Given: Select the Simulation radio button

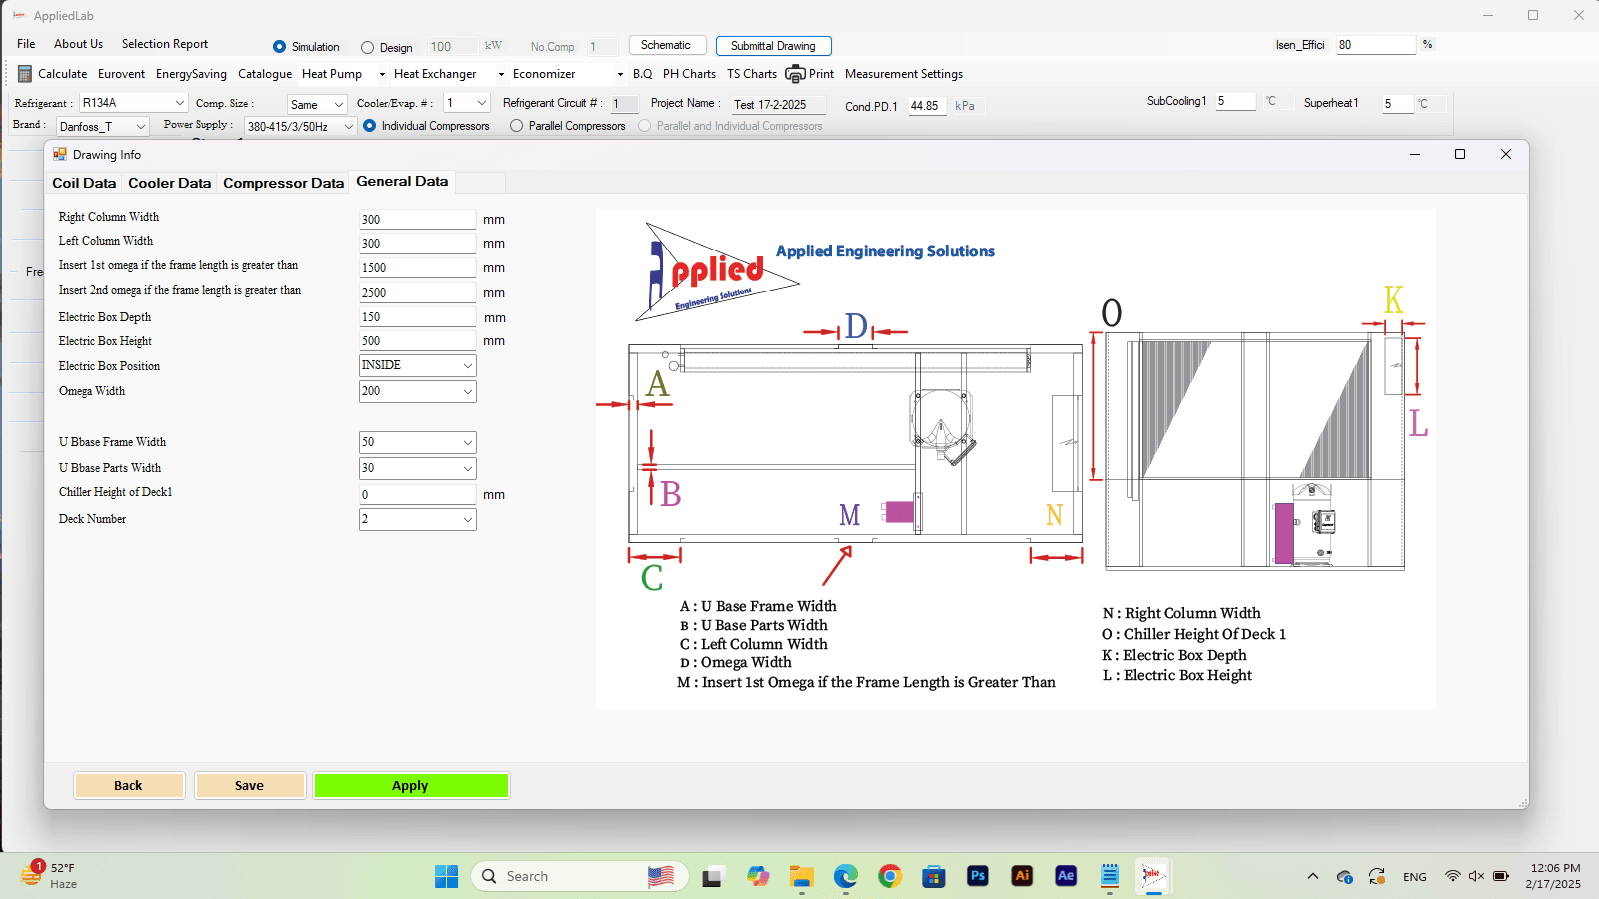Looking at the screenshot, I should pyautogui.click(x=279, y=47).
